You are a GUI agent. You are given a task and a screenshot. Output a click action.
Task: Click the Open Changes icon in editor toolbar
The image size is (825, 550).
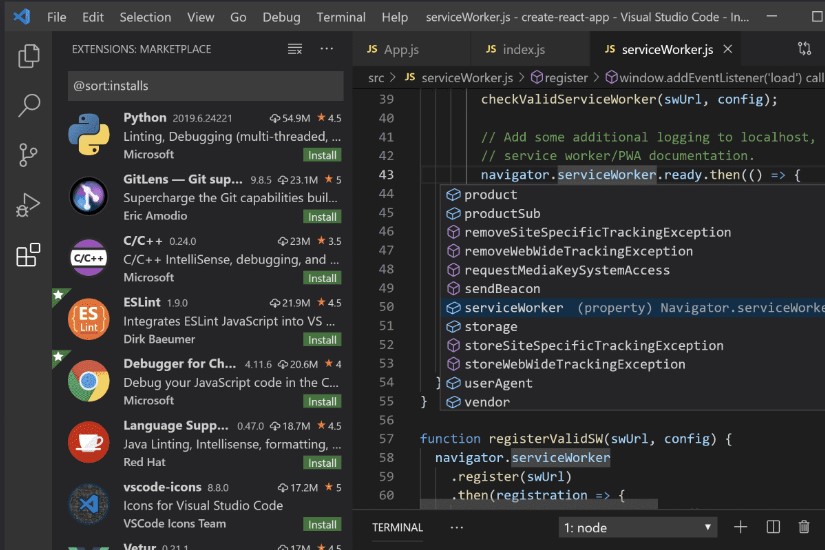pos(804,49)
